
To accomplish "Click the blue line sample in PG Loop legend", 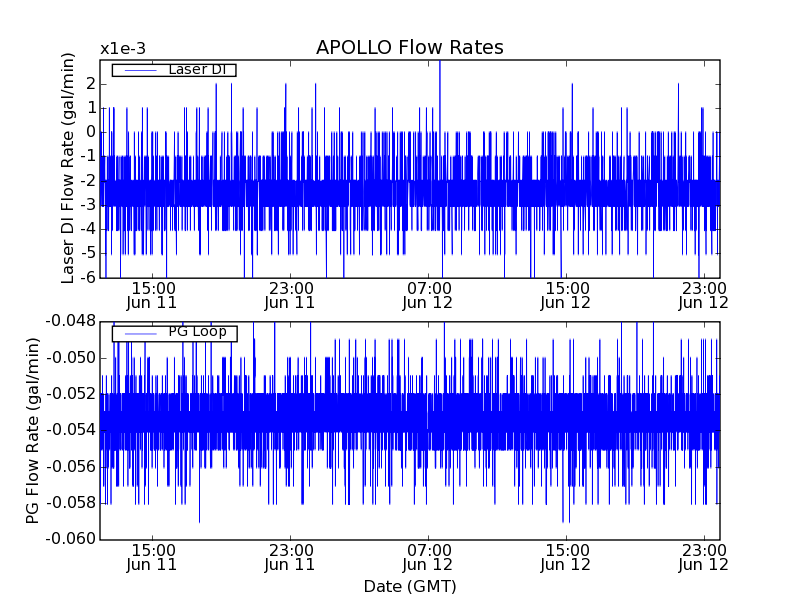I will (x=138, y=333).
